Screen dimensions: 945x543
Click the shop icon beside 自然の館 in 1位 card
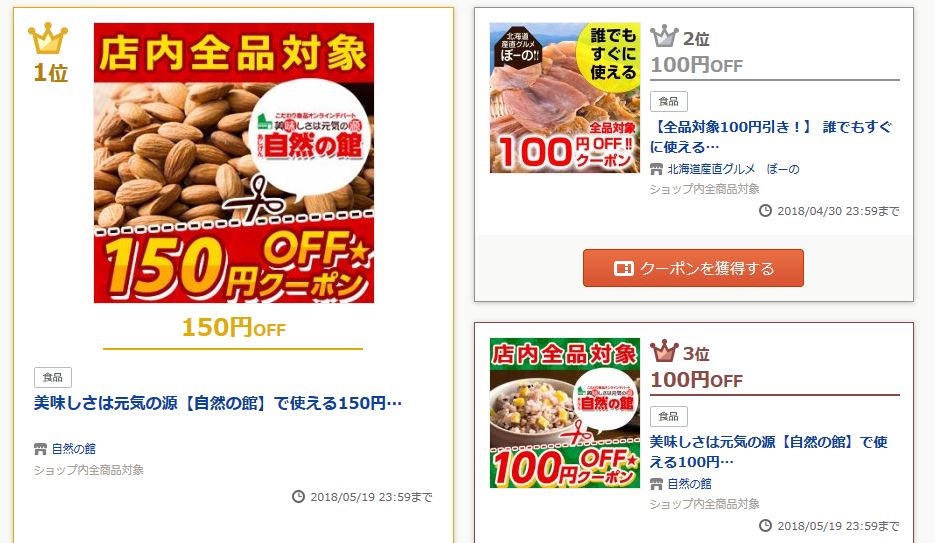click(x=40, y=448)
